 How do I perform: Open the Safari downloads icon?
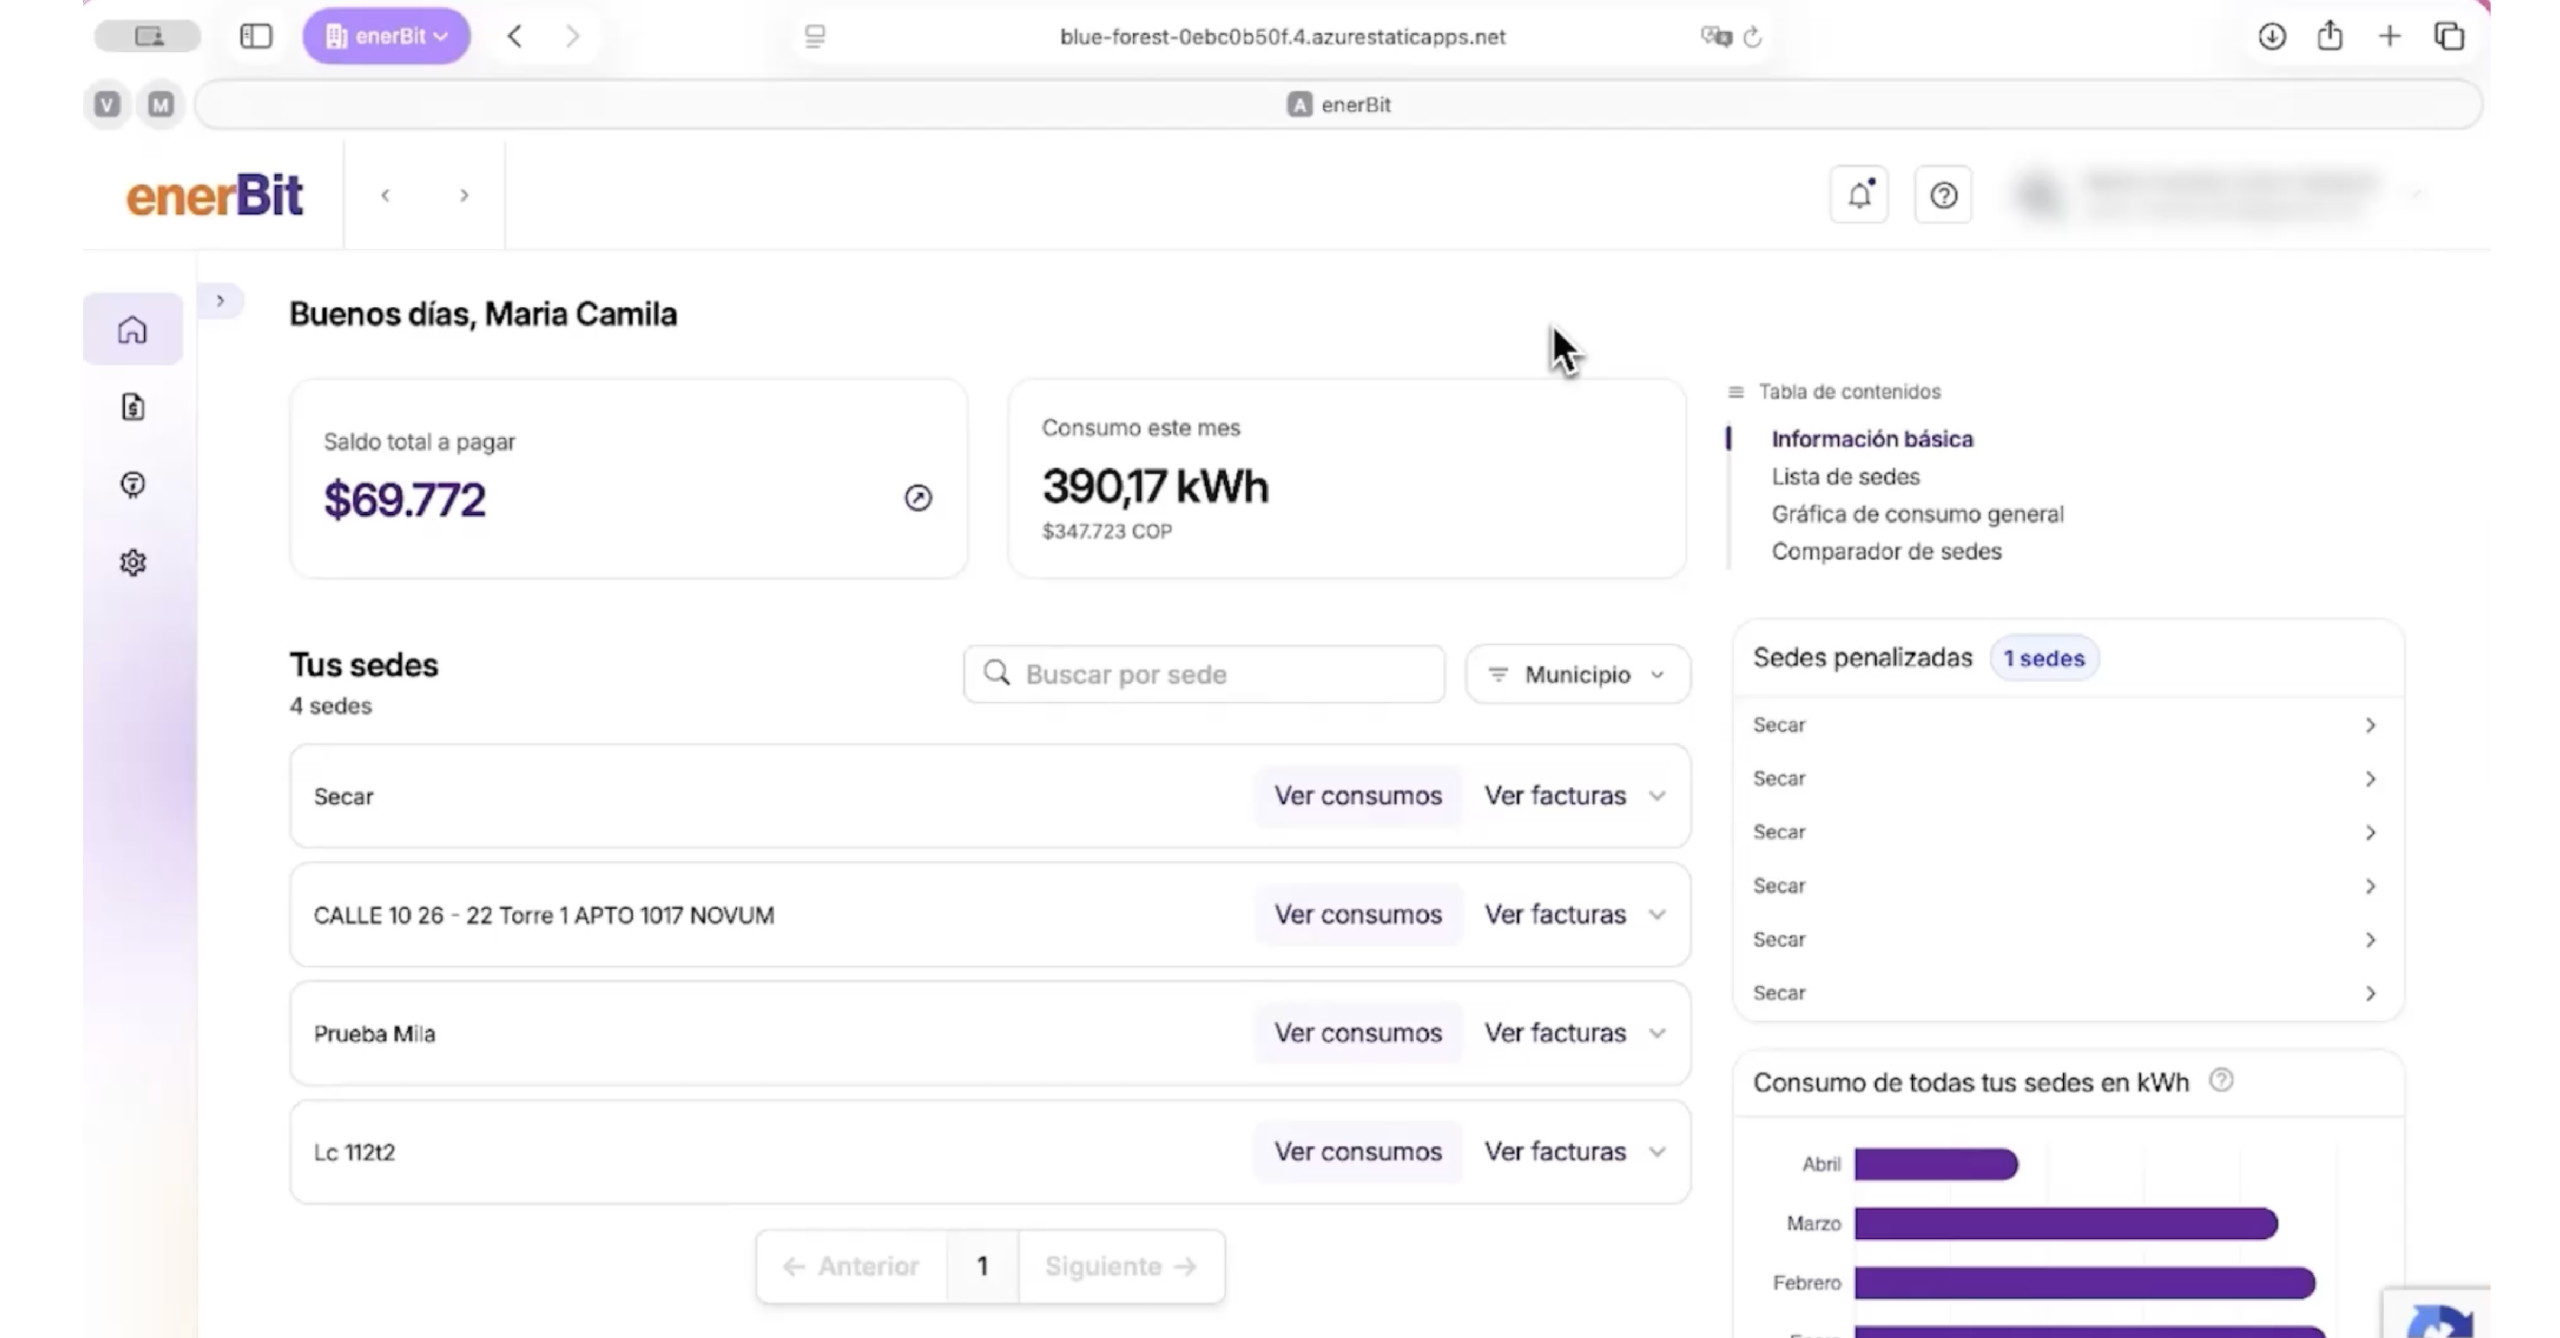tap(2272, 37)
